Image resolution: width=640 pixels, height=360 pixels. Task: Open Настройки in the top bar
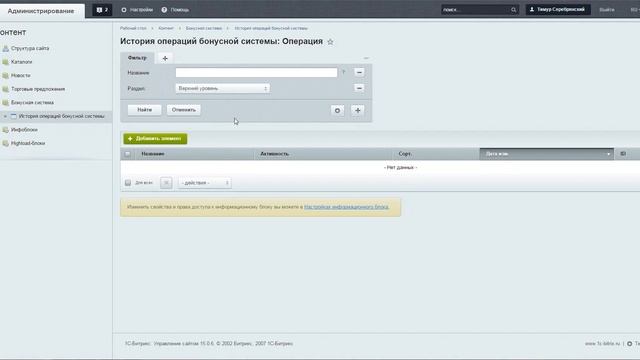tap(137, 10)
